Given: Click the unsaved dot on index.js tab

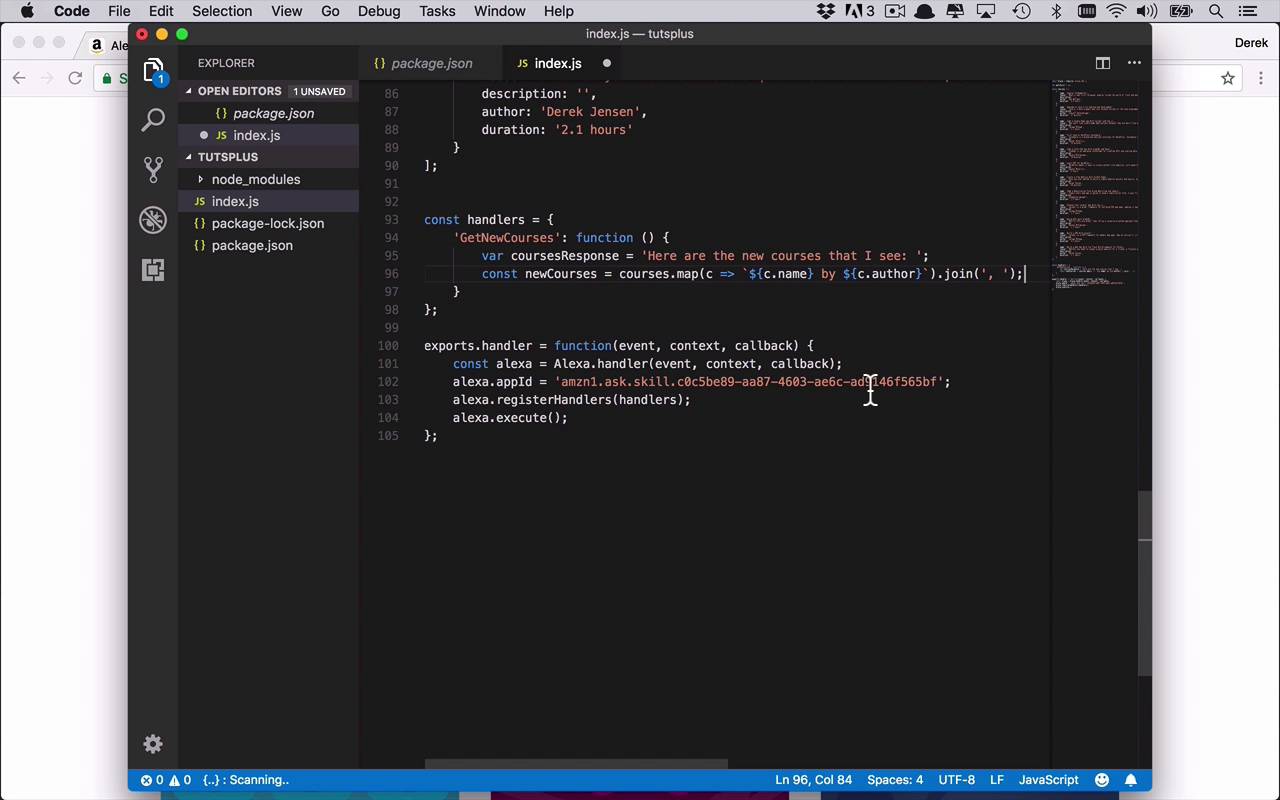Looking at the screenshot, I should pos(607,63).
